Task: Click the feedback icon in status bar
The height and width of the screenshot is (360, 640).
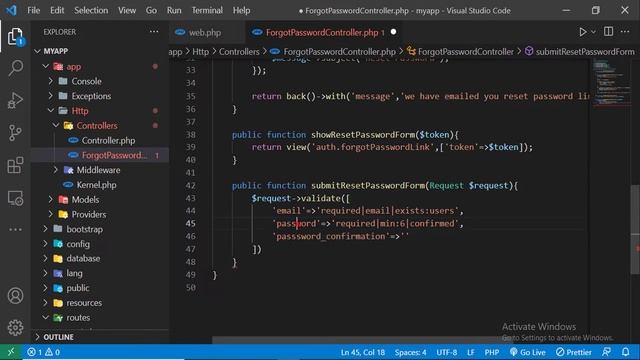Action: [x=607, y=352]
